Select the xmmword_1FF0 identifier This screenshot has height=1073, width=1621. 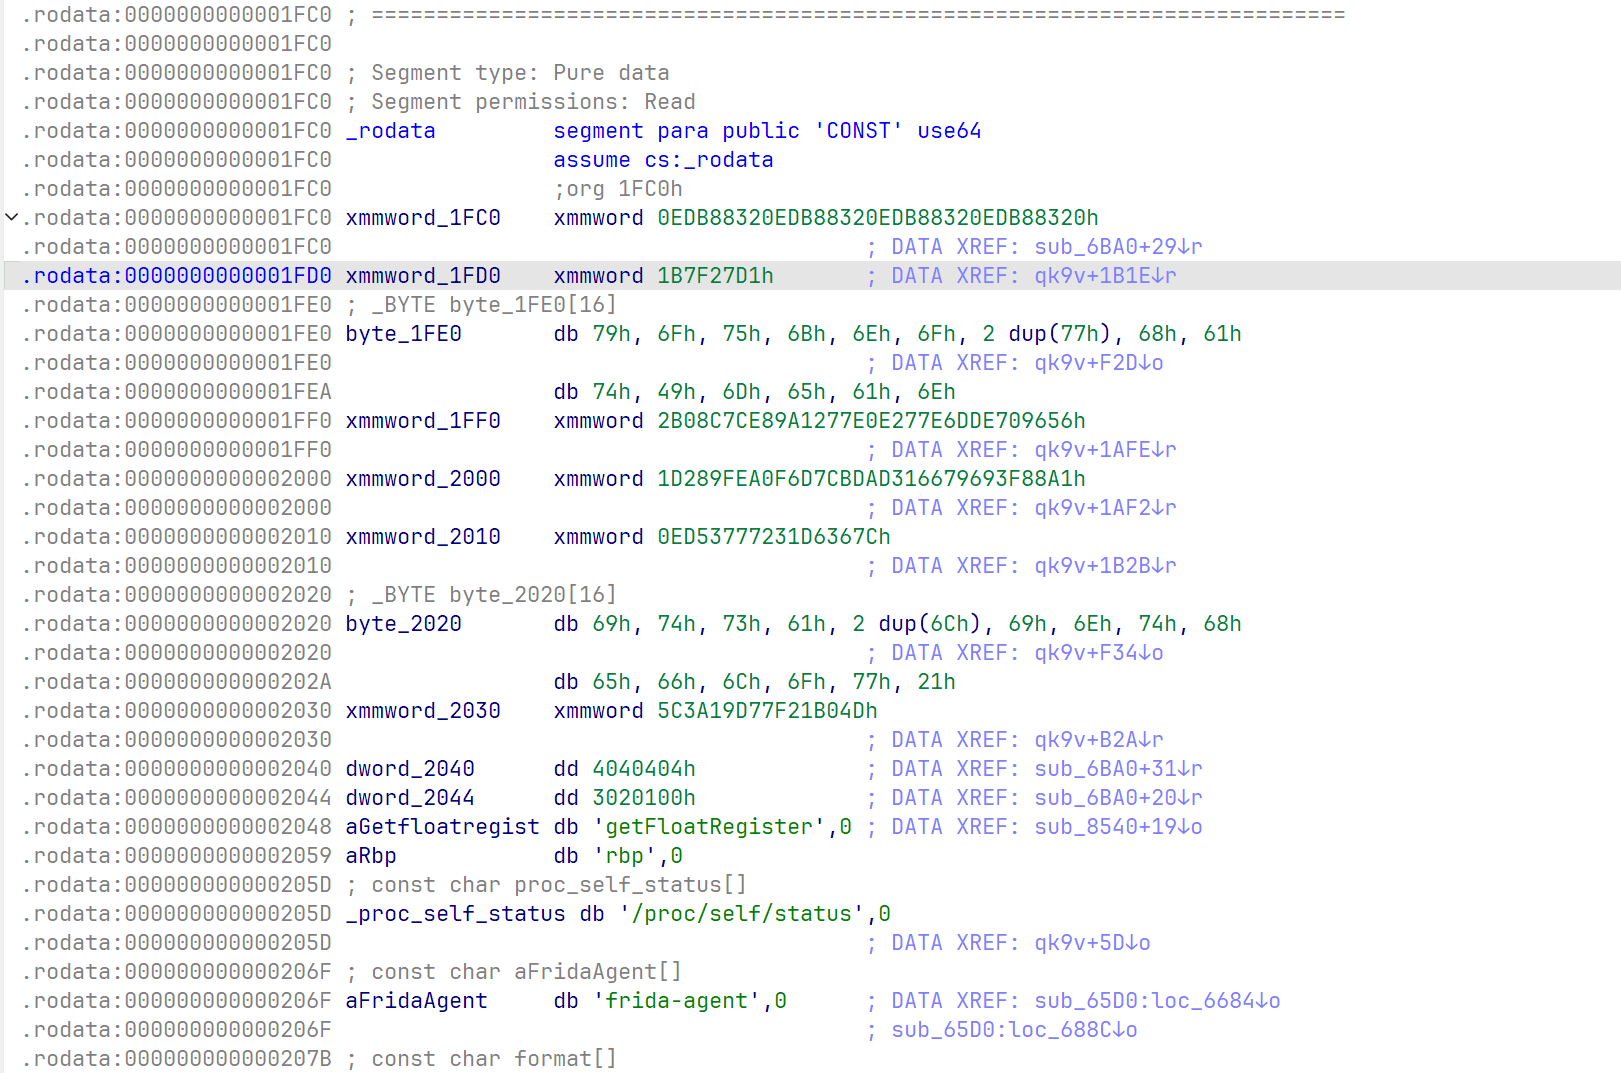coord(422,420)
